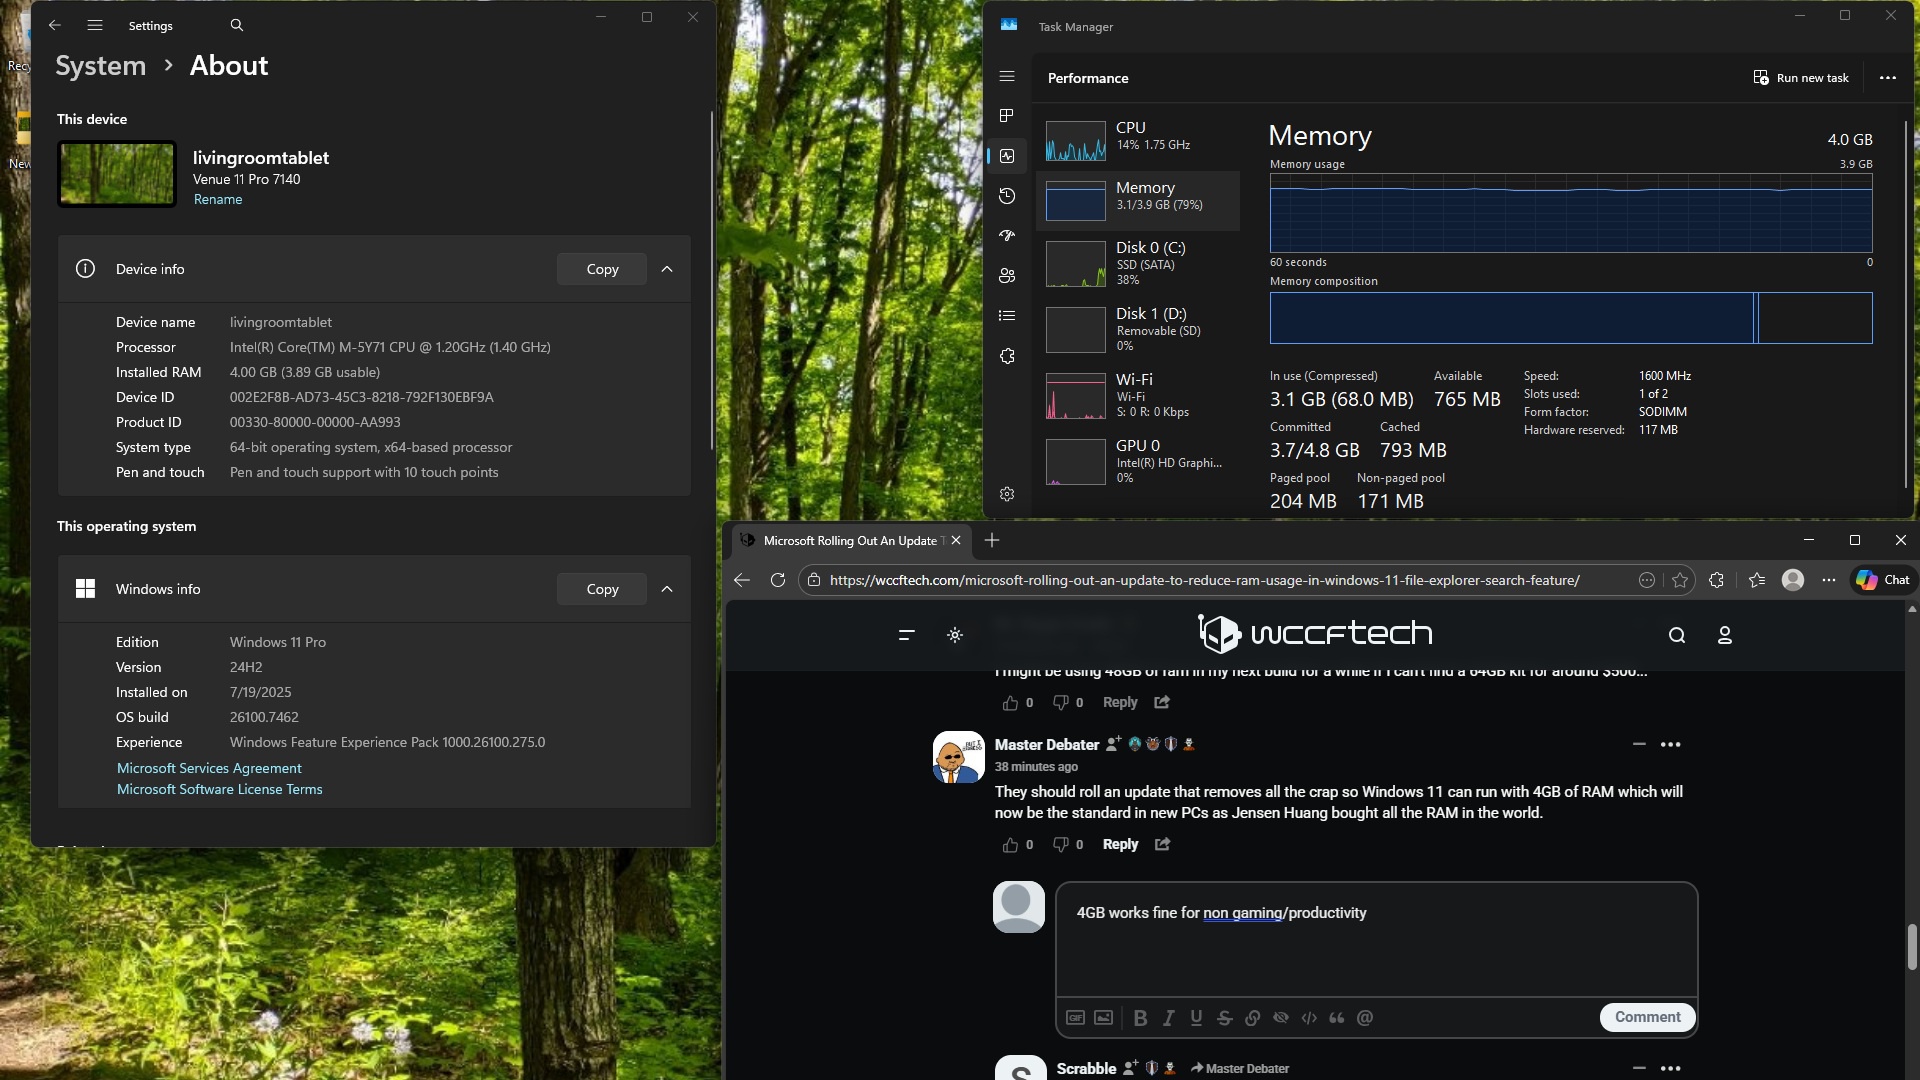The width and height of the screenshot is (1920, 1080).
Task: Mark text as spoiler in comment editor
Action: (x=1280, y=1017)
